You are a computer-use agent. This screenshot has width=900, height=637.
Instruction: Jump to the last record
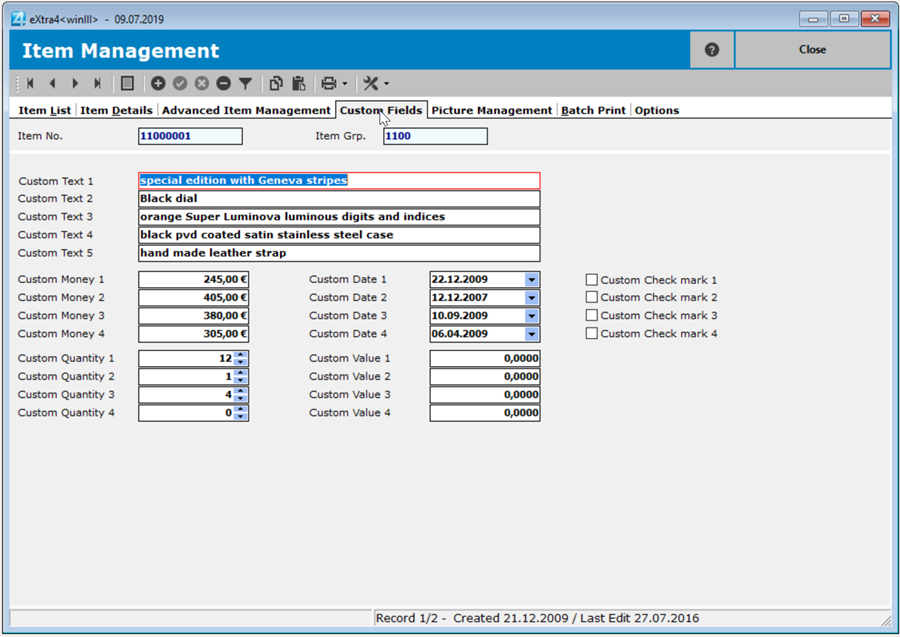pyautogui.click(x=97, y=84)
